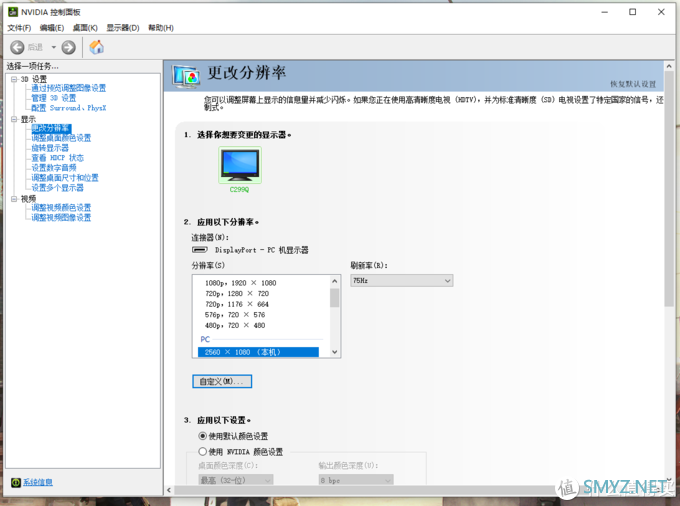Select 1080p, 1920 × 1080 resolution
Screen dimensions: 680x506
click(241, 283)
